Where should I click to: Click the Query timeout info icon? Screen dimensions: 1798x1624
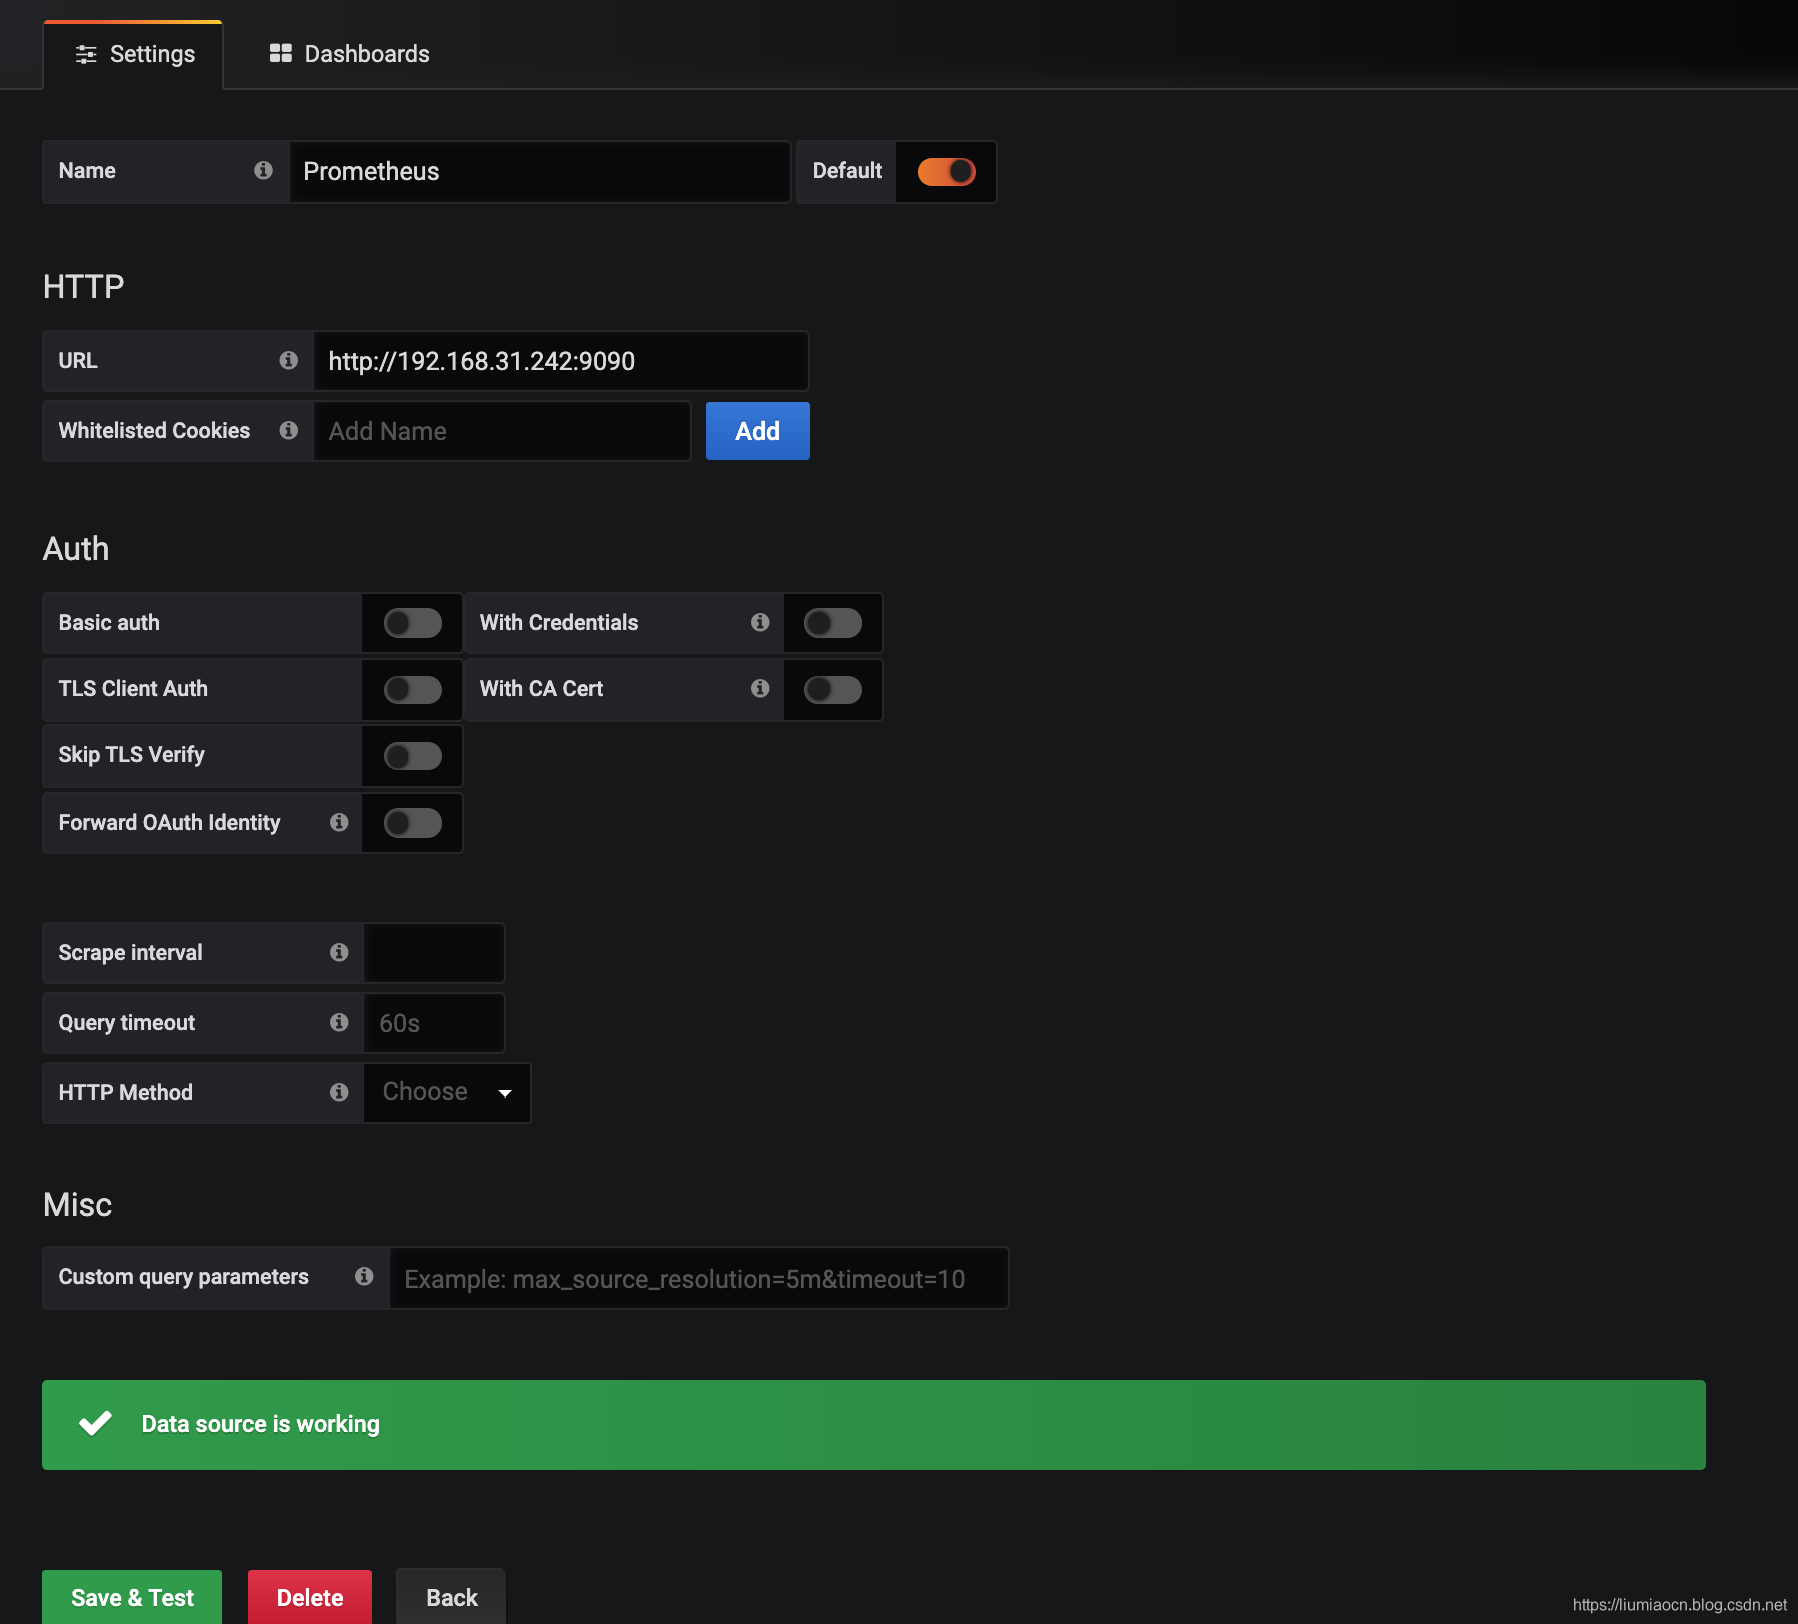339,1022
